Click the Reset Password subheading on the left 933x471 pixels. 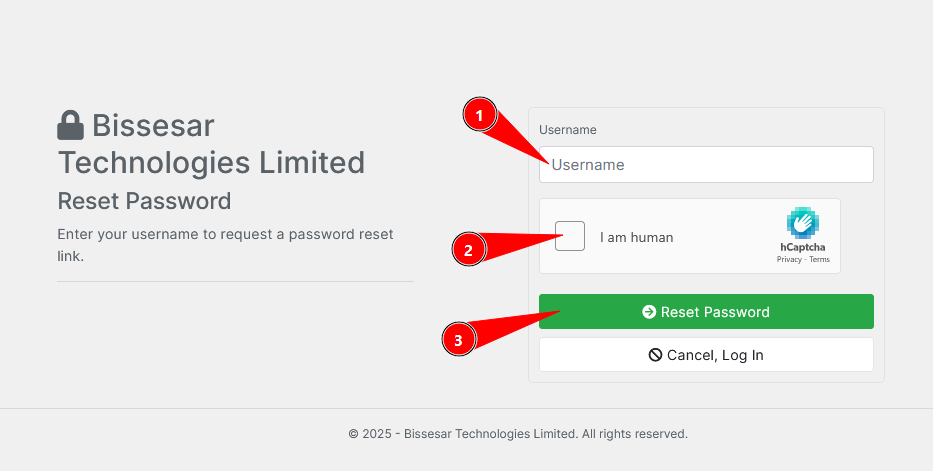(144, 201)
